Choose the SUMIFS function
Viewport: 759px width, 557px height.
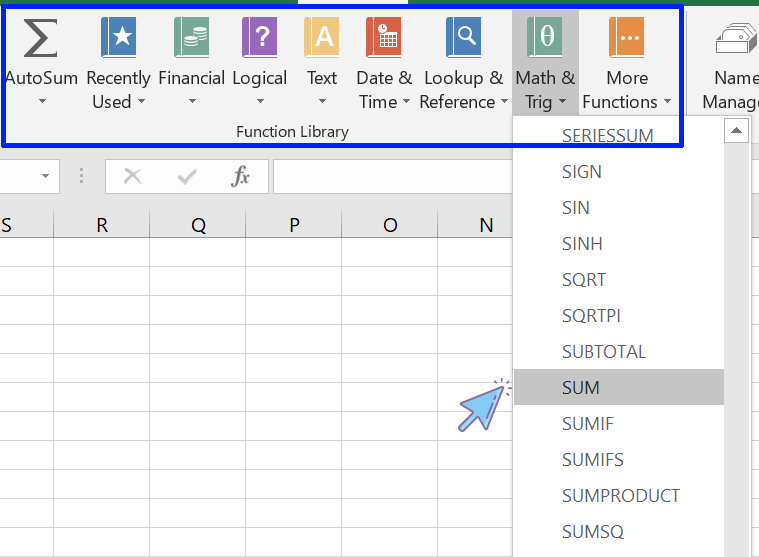(x=619, y=460)
